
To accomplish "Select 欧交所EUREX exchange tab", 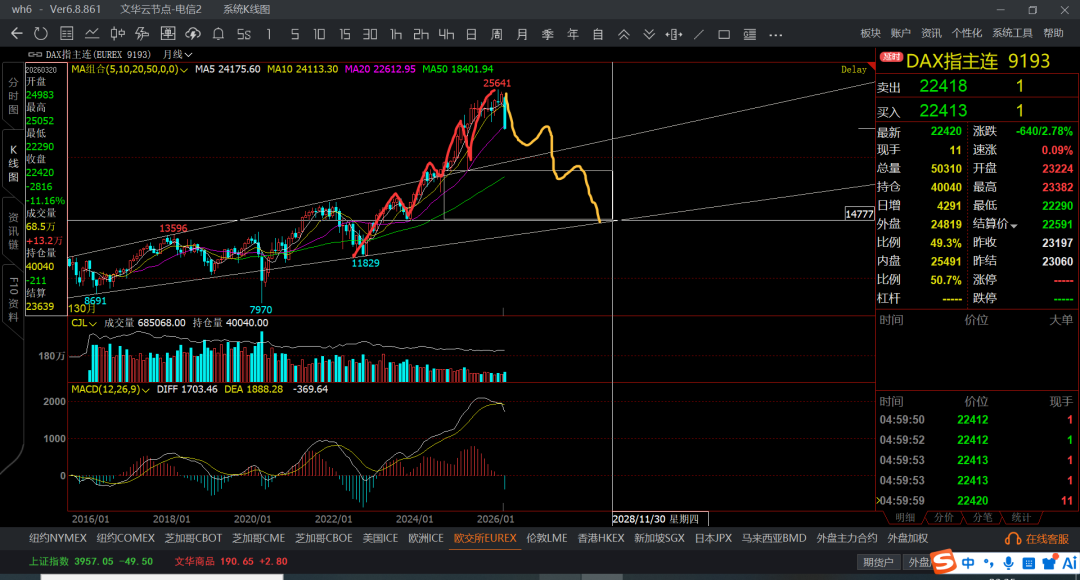I will pos(485,538).
